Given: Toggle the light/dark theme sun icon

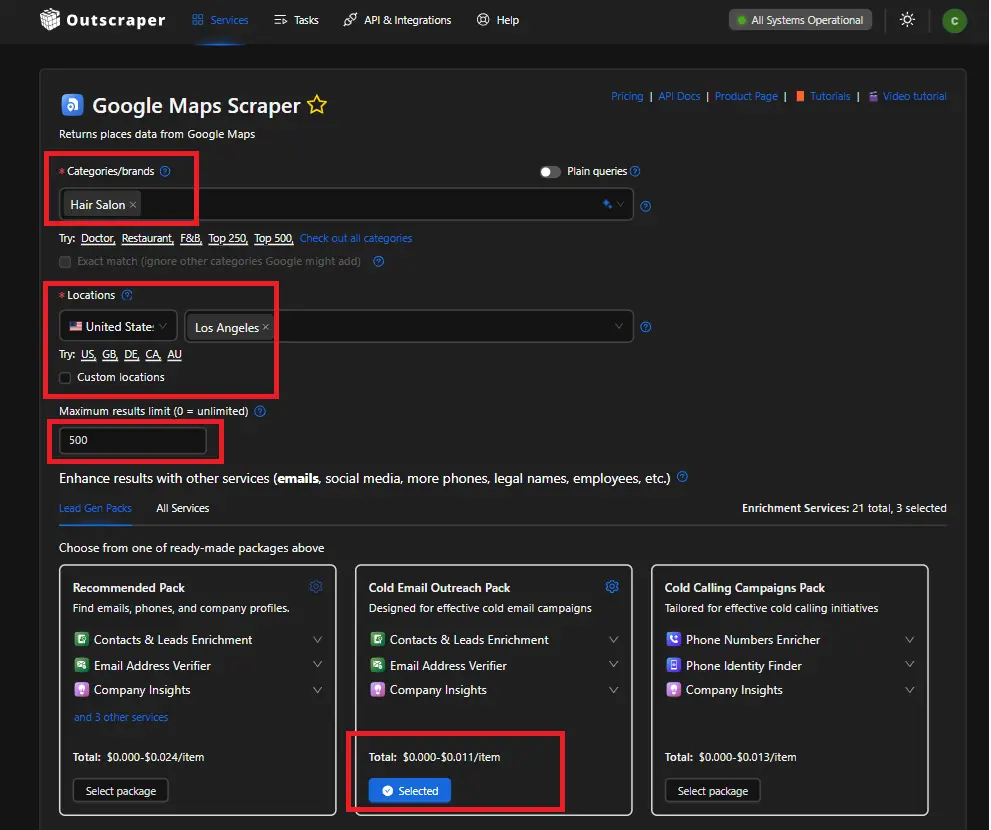Looking at the screenshot, I should (907, 20).
